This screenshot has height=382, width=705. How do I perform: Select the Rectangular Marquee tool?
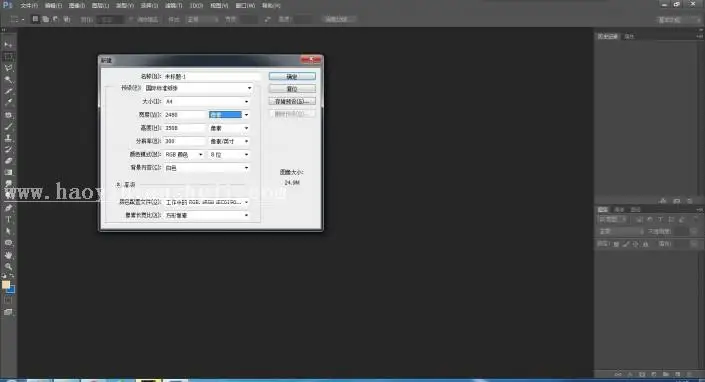(x=8, y=57)
